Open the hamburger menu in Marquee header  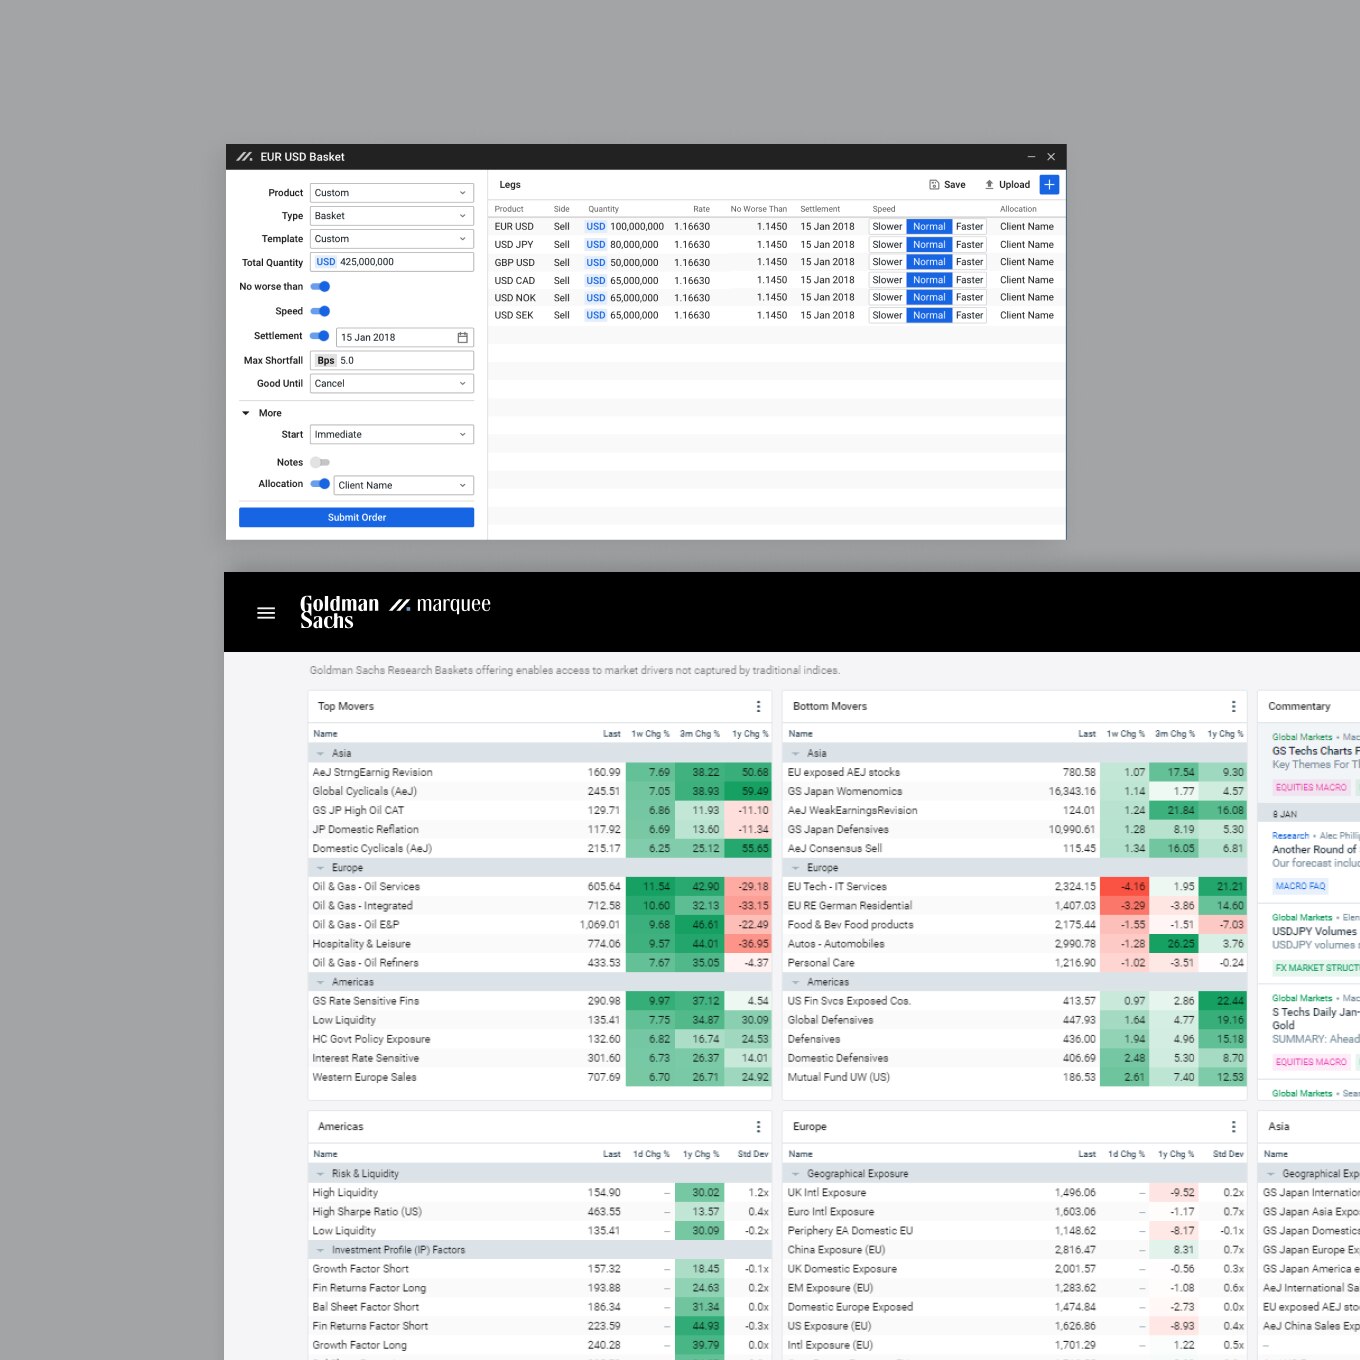point(266,613)
